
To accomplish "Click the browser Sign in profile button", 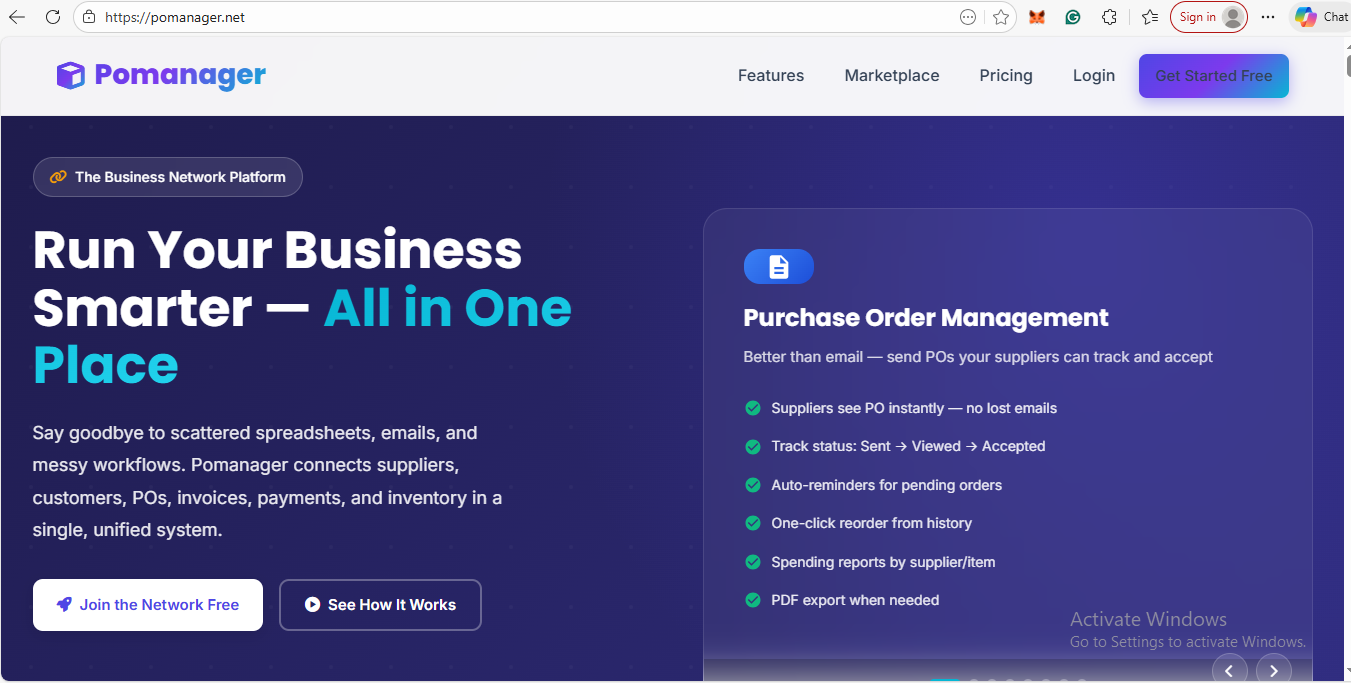I will pyautogui.click(x=1209, y=17).
